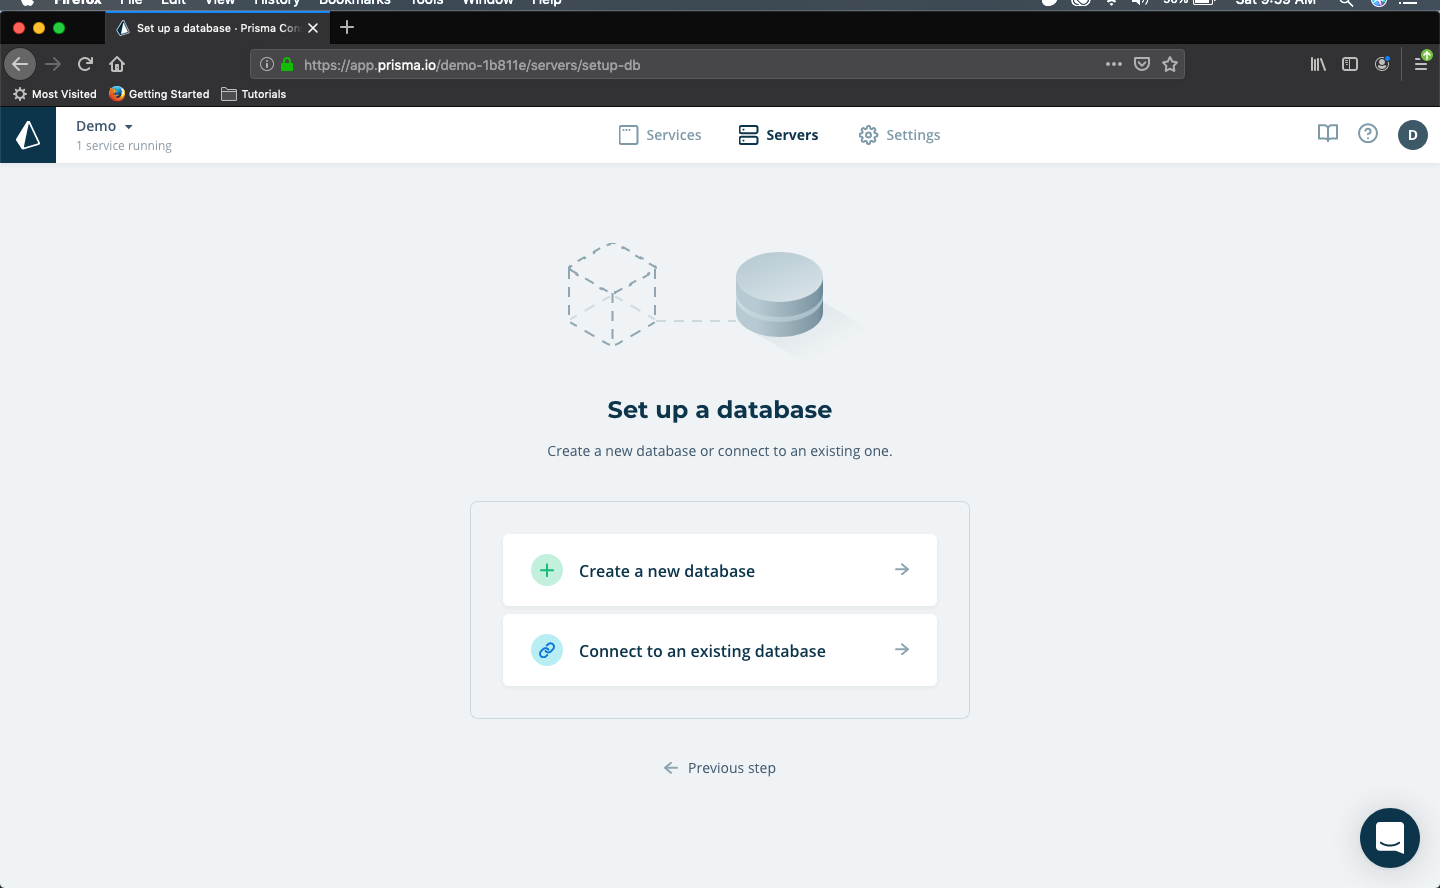The height and width of the screenshot is (888, 1440).
Task: Click the Settings gear icon
Action: tap(868, 135)
